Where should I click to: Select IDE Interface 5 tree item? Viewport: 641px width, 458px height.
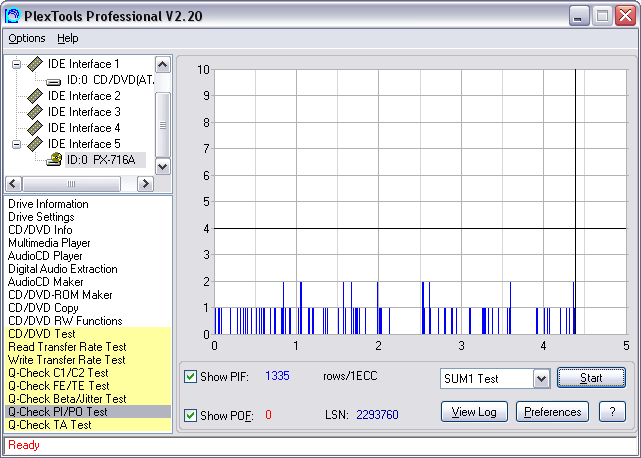pos(84,144)
